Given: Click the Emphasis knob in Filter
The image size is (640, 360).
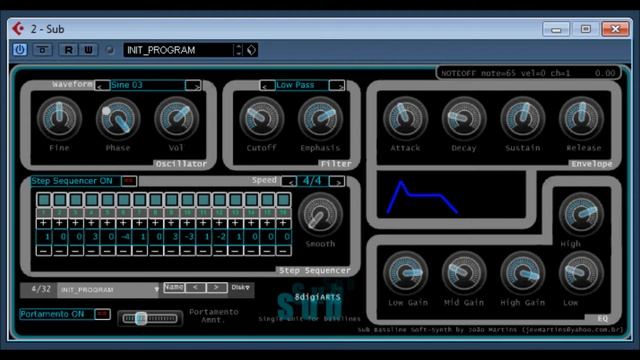Looking at the screenshot, I should point(320,119).
